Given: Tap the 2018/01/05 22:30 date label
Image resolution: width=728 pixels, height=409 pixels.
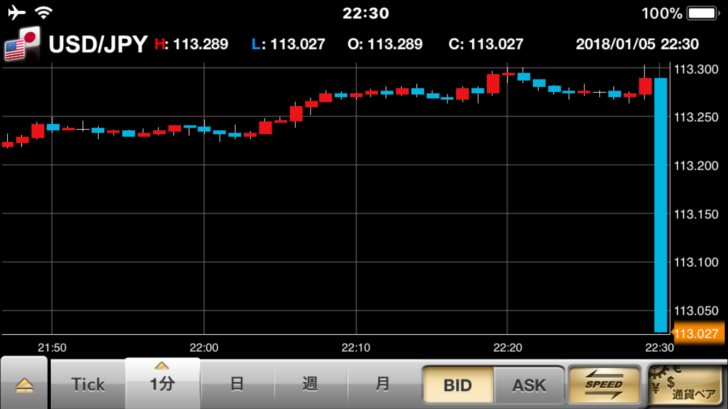Looking at the screenshot, I should tap(637, 44).
